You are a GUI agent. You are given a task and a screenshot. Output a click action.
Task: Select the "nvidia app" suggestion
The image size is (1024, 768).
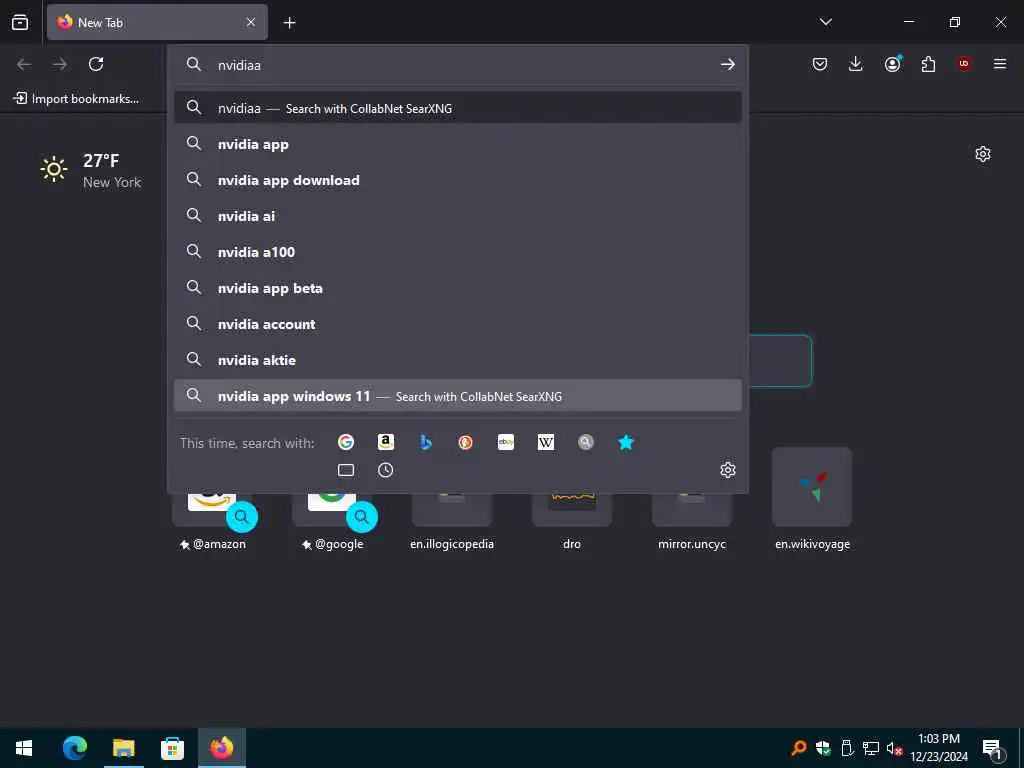pos(458,144)
